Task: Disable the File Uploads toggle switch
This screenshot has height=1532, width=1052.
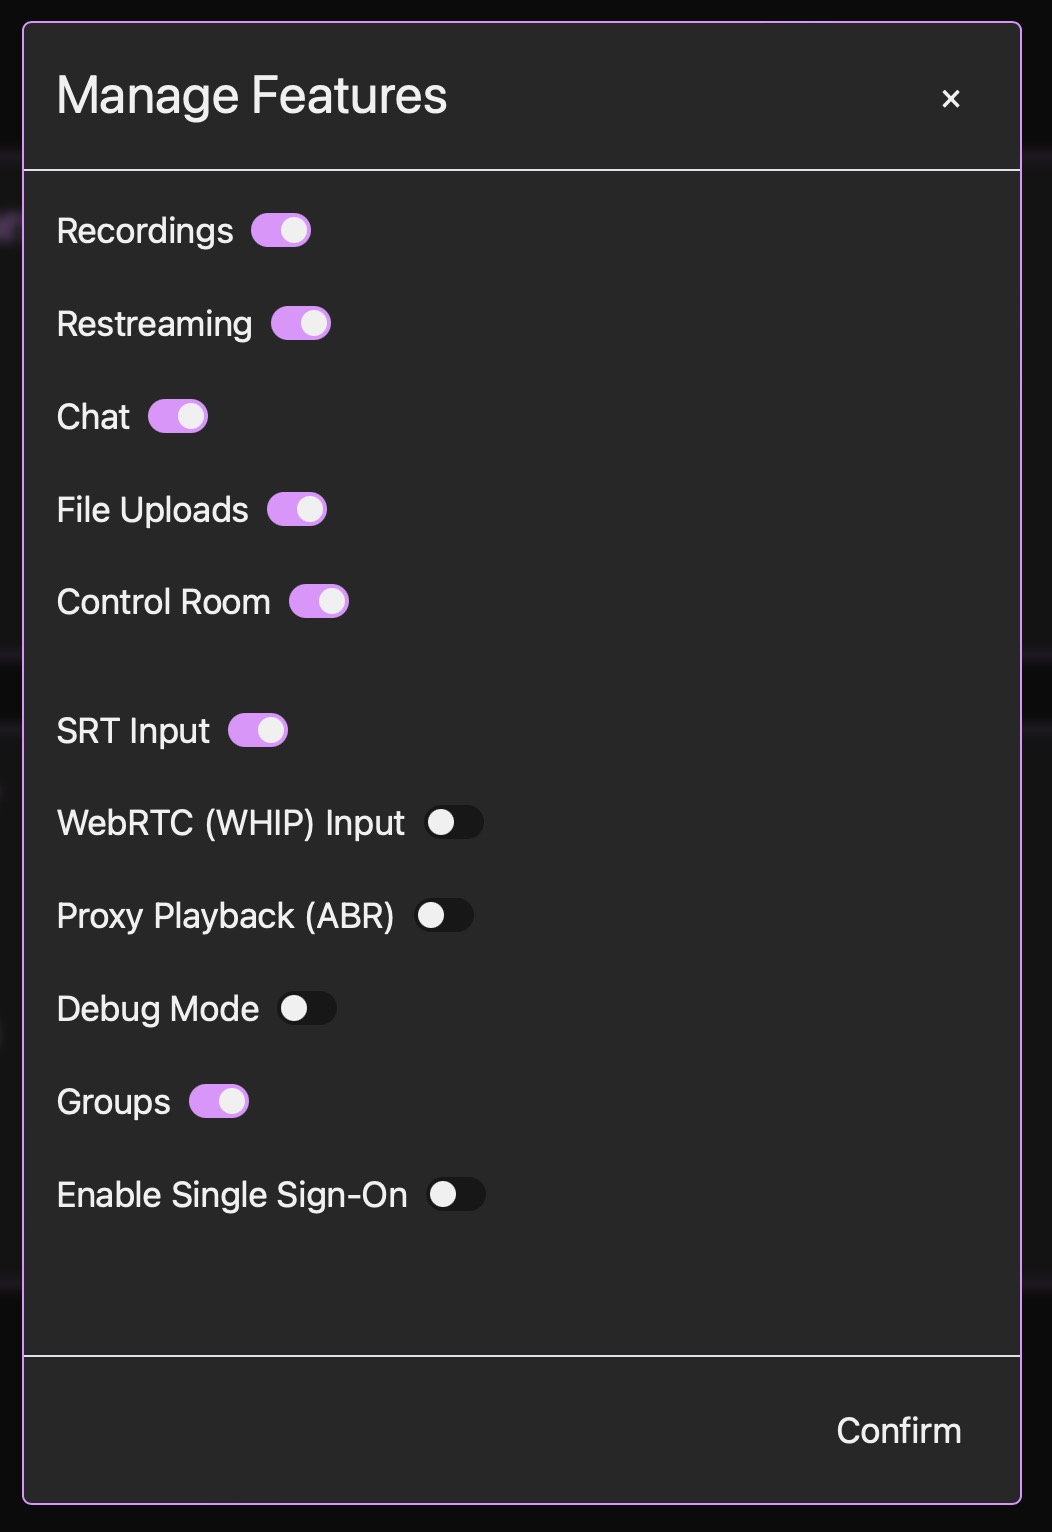Action: (x=297, y=510)
